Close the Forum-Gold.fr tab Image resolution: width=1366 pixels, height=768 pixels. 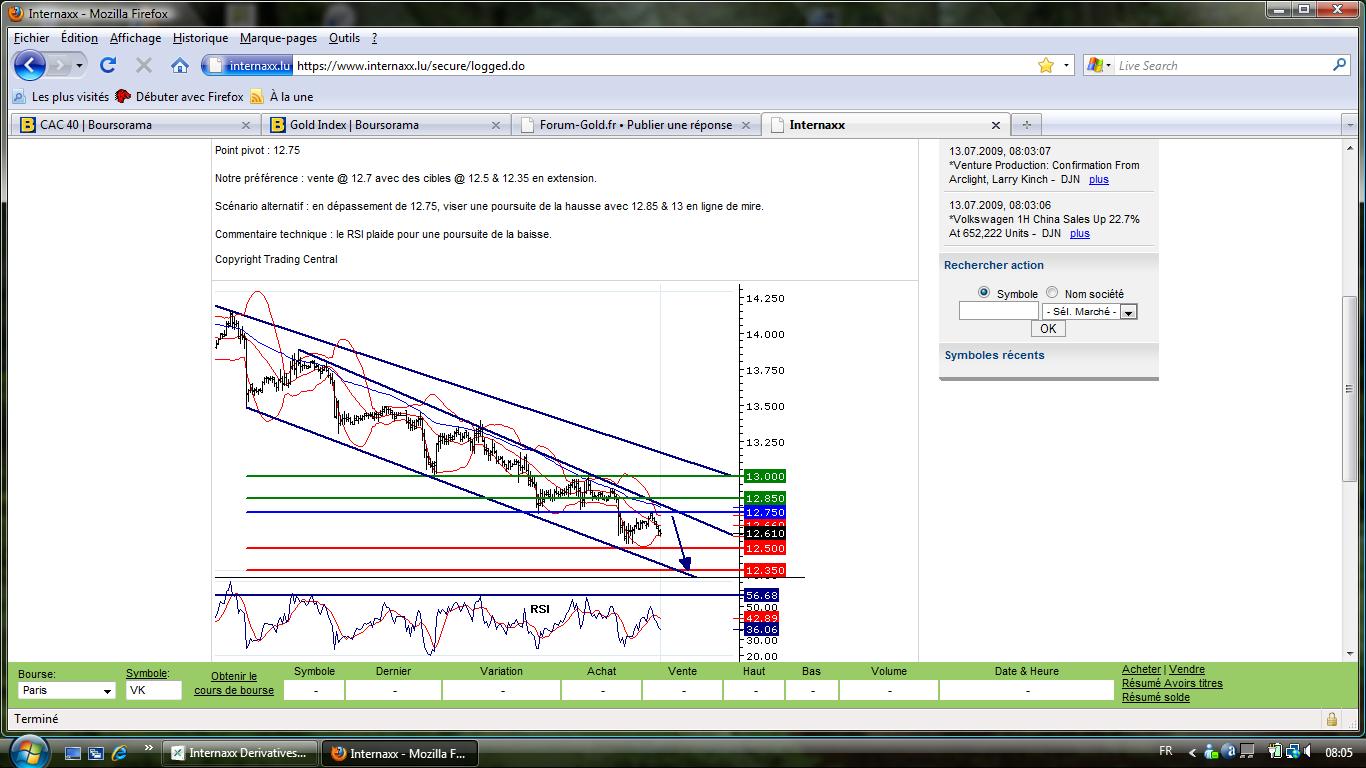pos(746,125)
